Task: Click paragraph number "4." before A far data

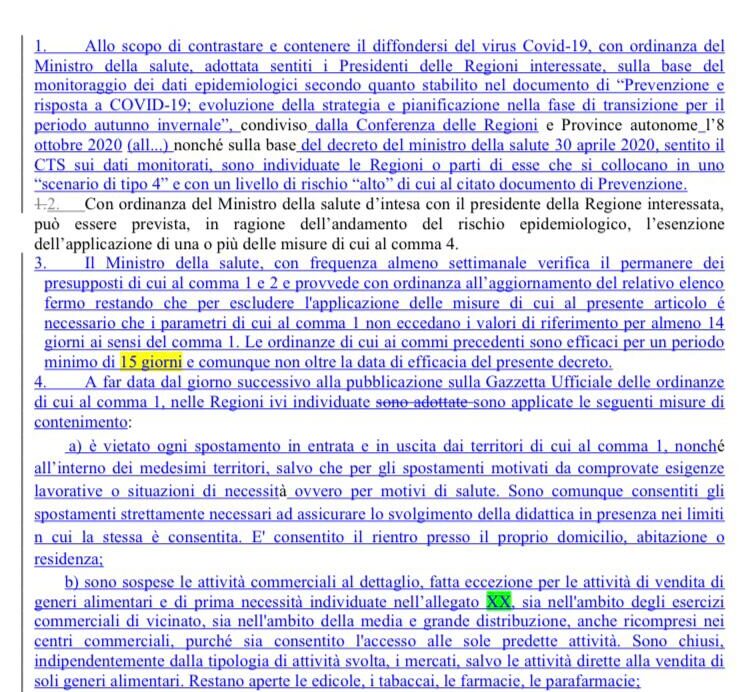Action: [40, 382]
